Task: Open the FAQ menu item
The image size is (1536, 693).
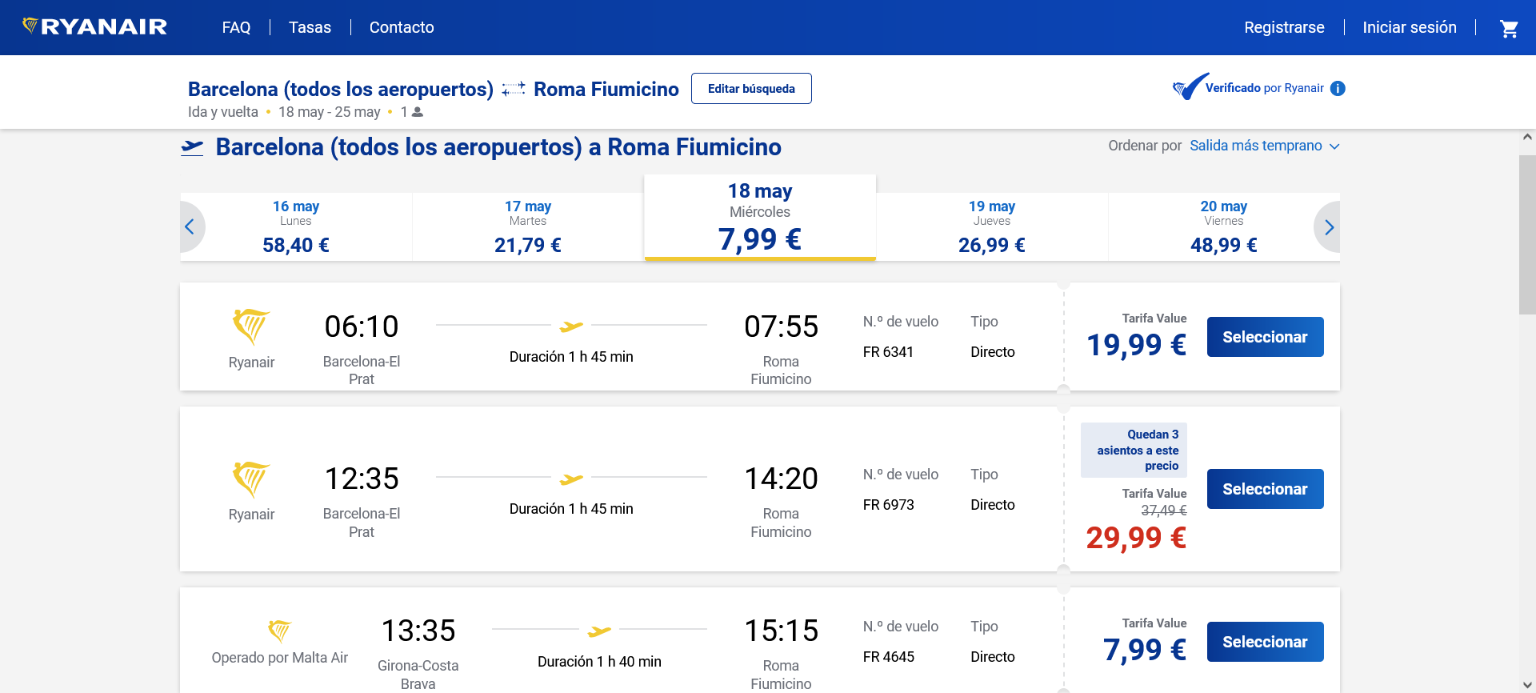Action: coord(236,28)
